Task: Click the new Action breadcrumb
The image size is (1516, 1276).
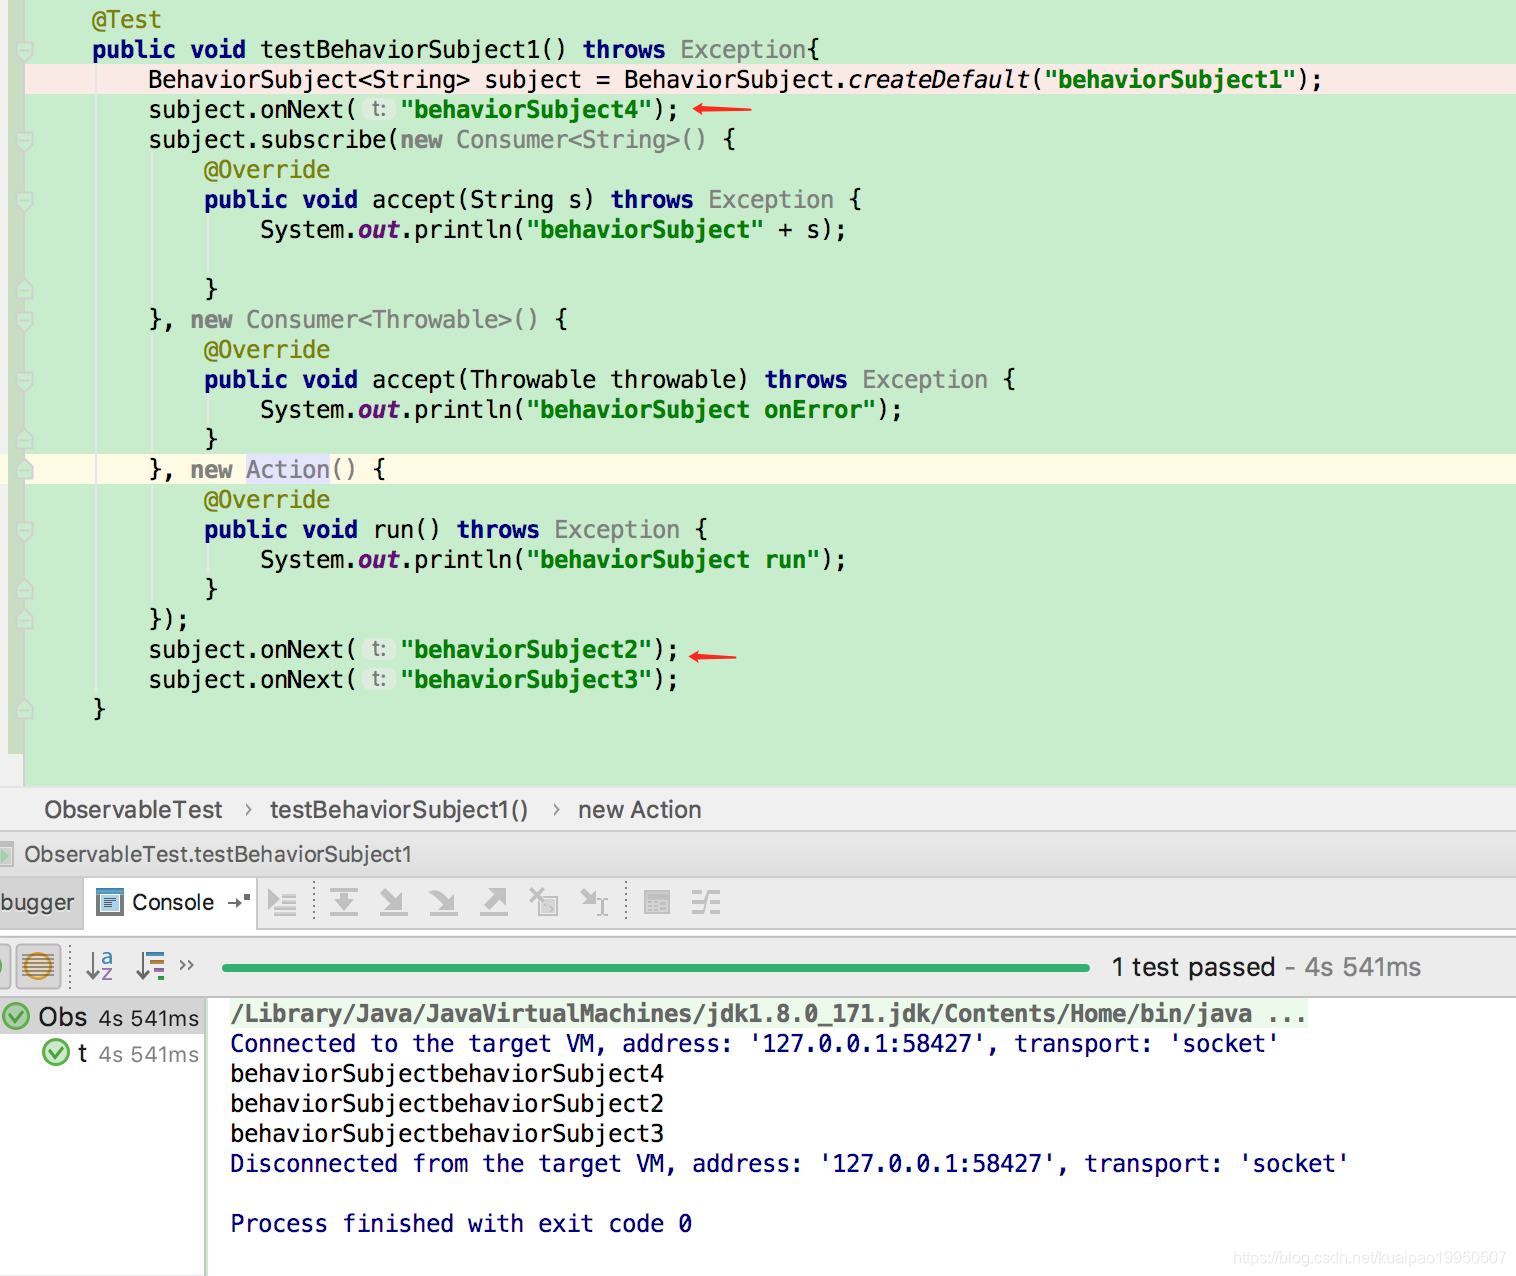Action: click(639, 809)
